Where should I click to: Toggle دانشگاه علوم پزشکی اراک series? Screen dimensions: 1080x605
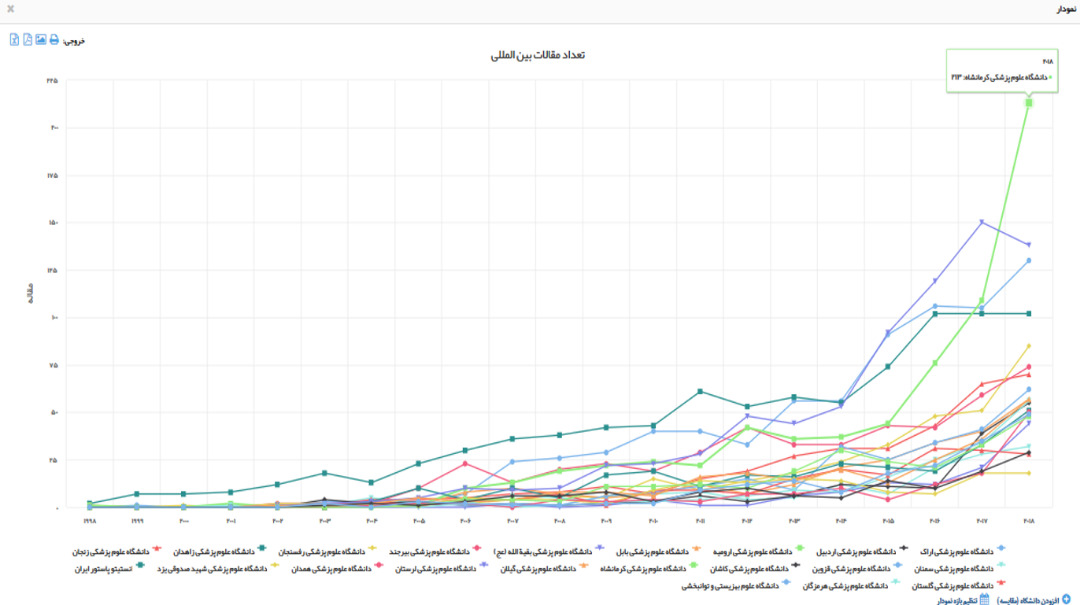(962, 551)
